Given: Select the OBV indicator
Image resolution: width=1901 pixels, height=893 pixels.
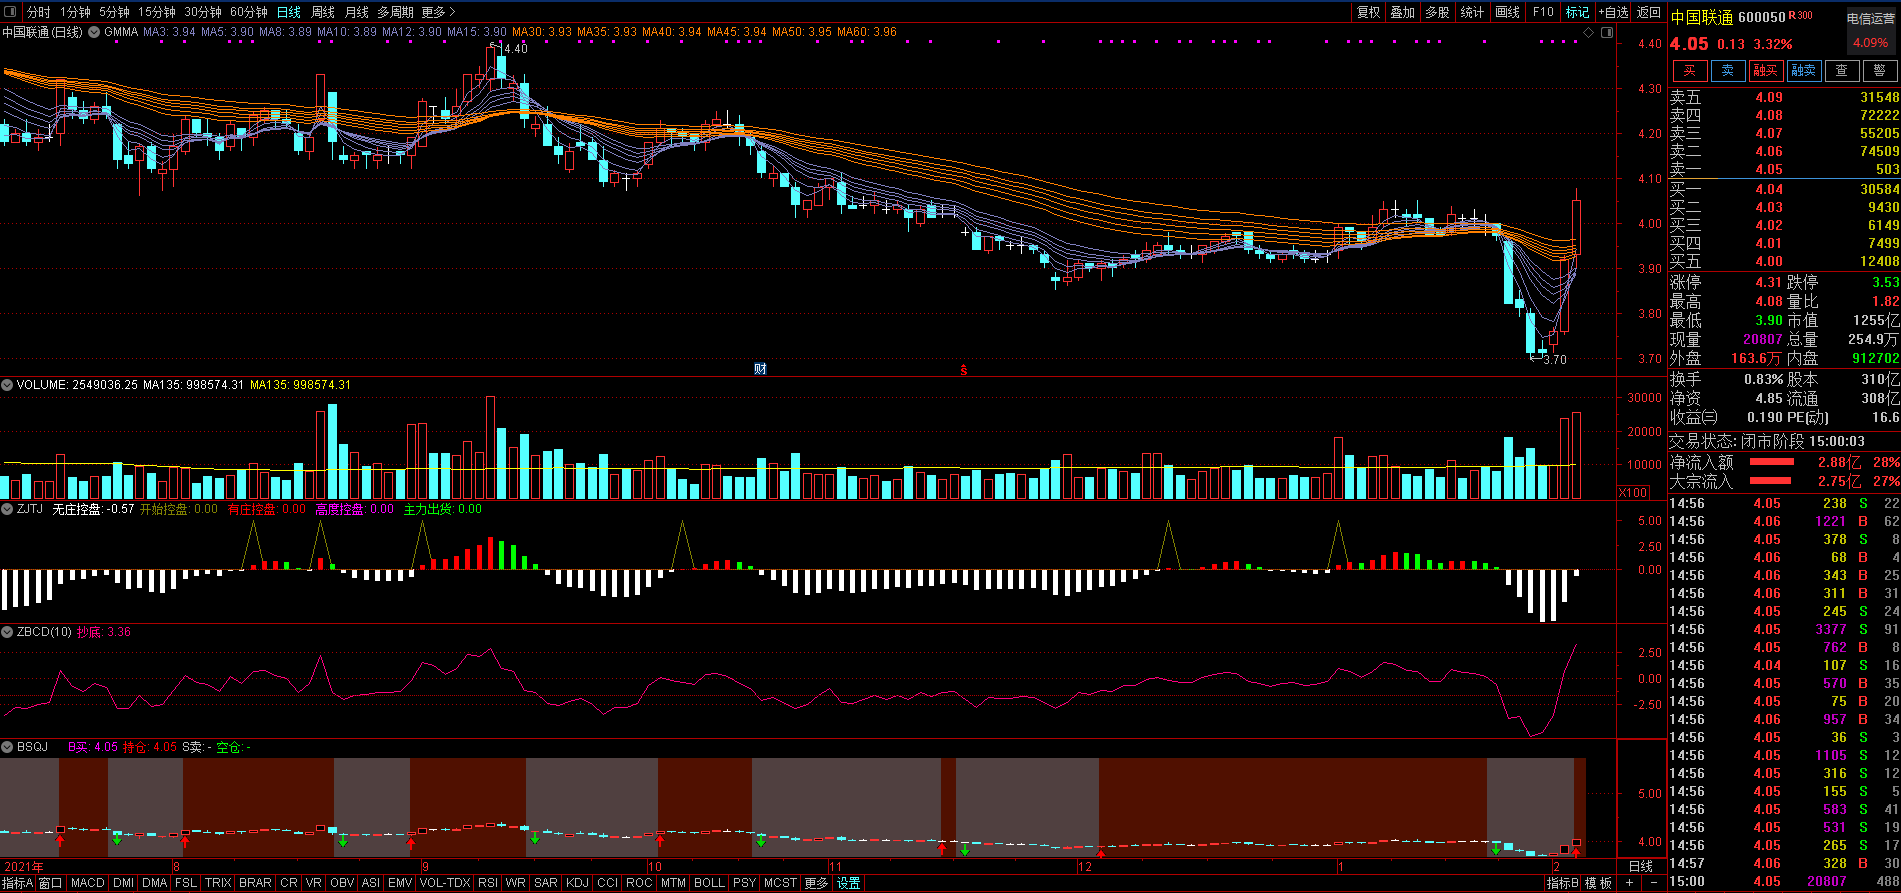Looking at the screenshot, I should point(342,883).
